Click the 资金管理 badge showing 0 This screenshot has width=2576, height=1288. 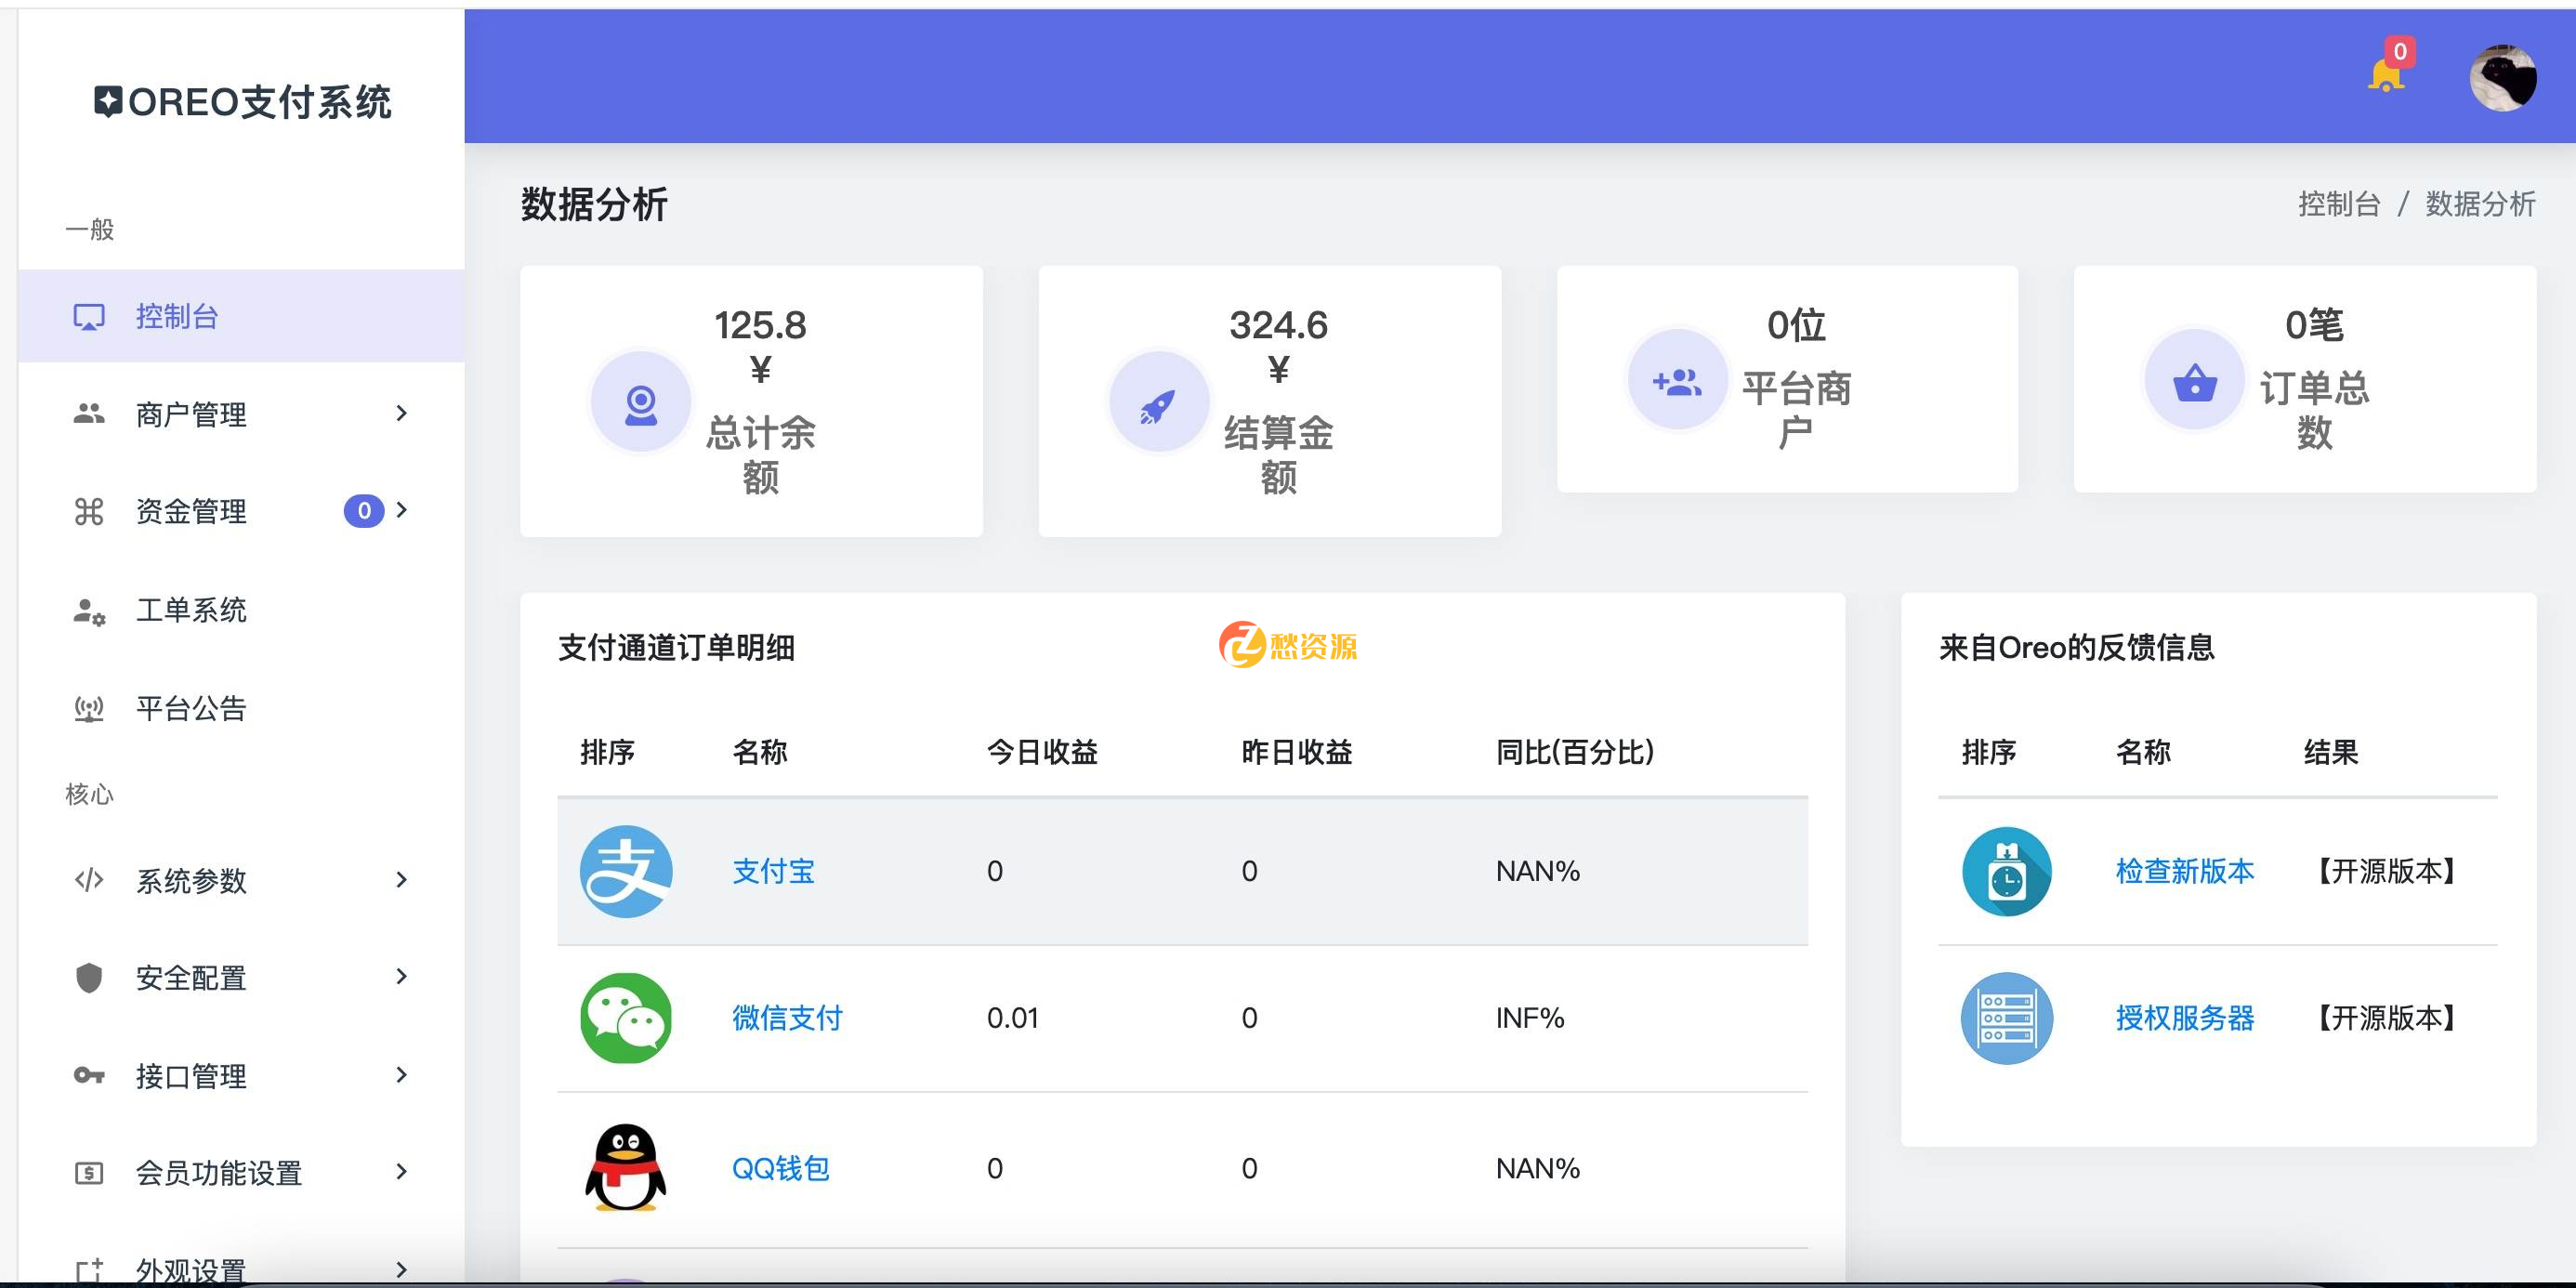pyautogui.click(x=366, y=512)
